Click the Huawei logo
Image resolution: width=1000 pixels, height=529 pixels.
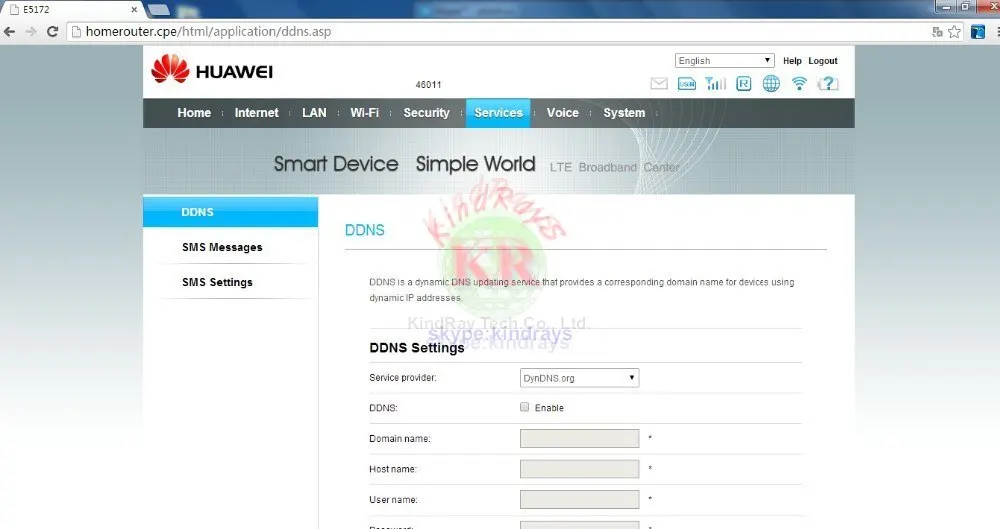pyautogui.click(x=212, y=70)
